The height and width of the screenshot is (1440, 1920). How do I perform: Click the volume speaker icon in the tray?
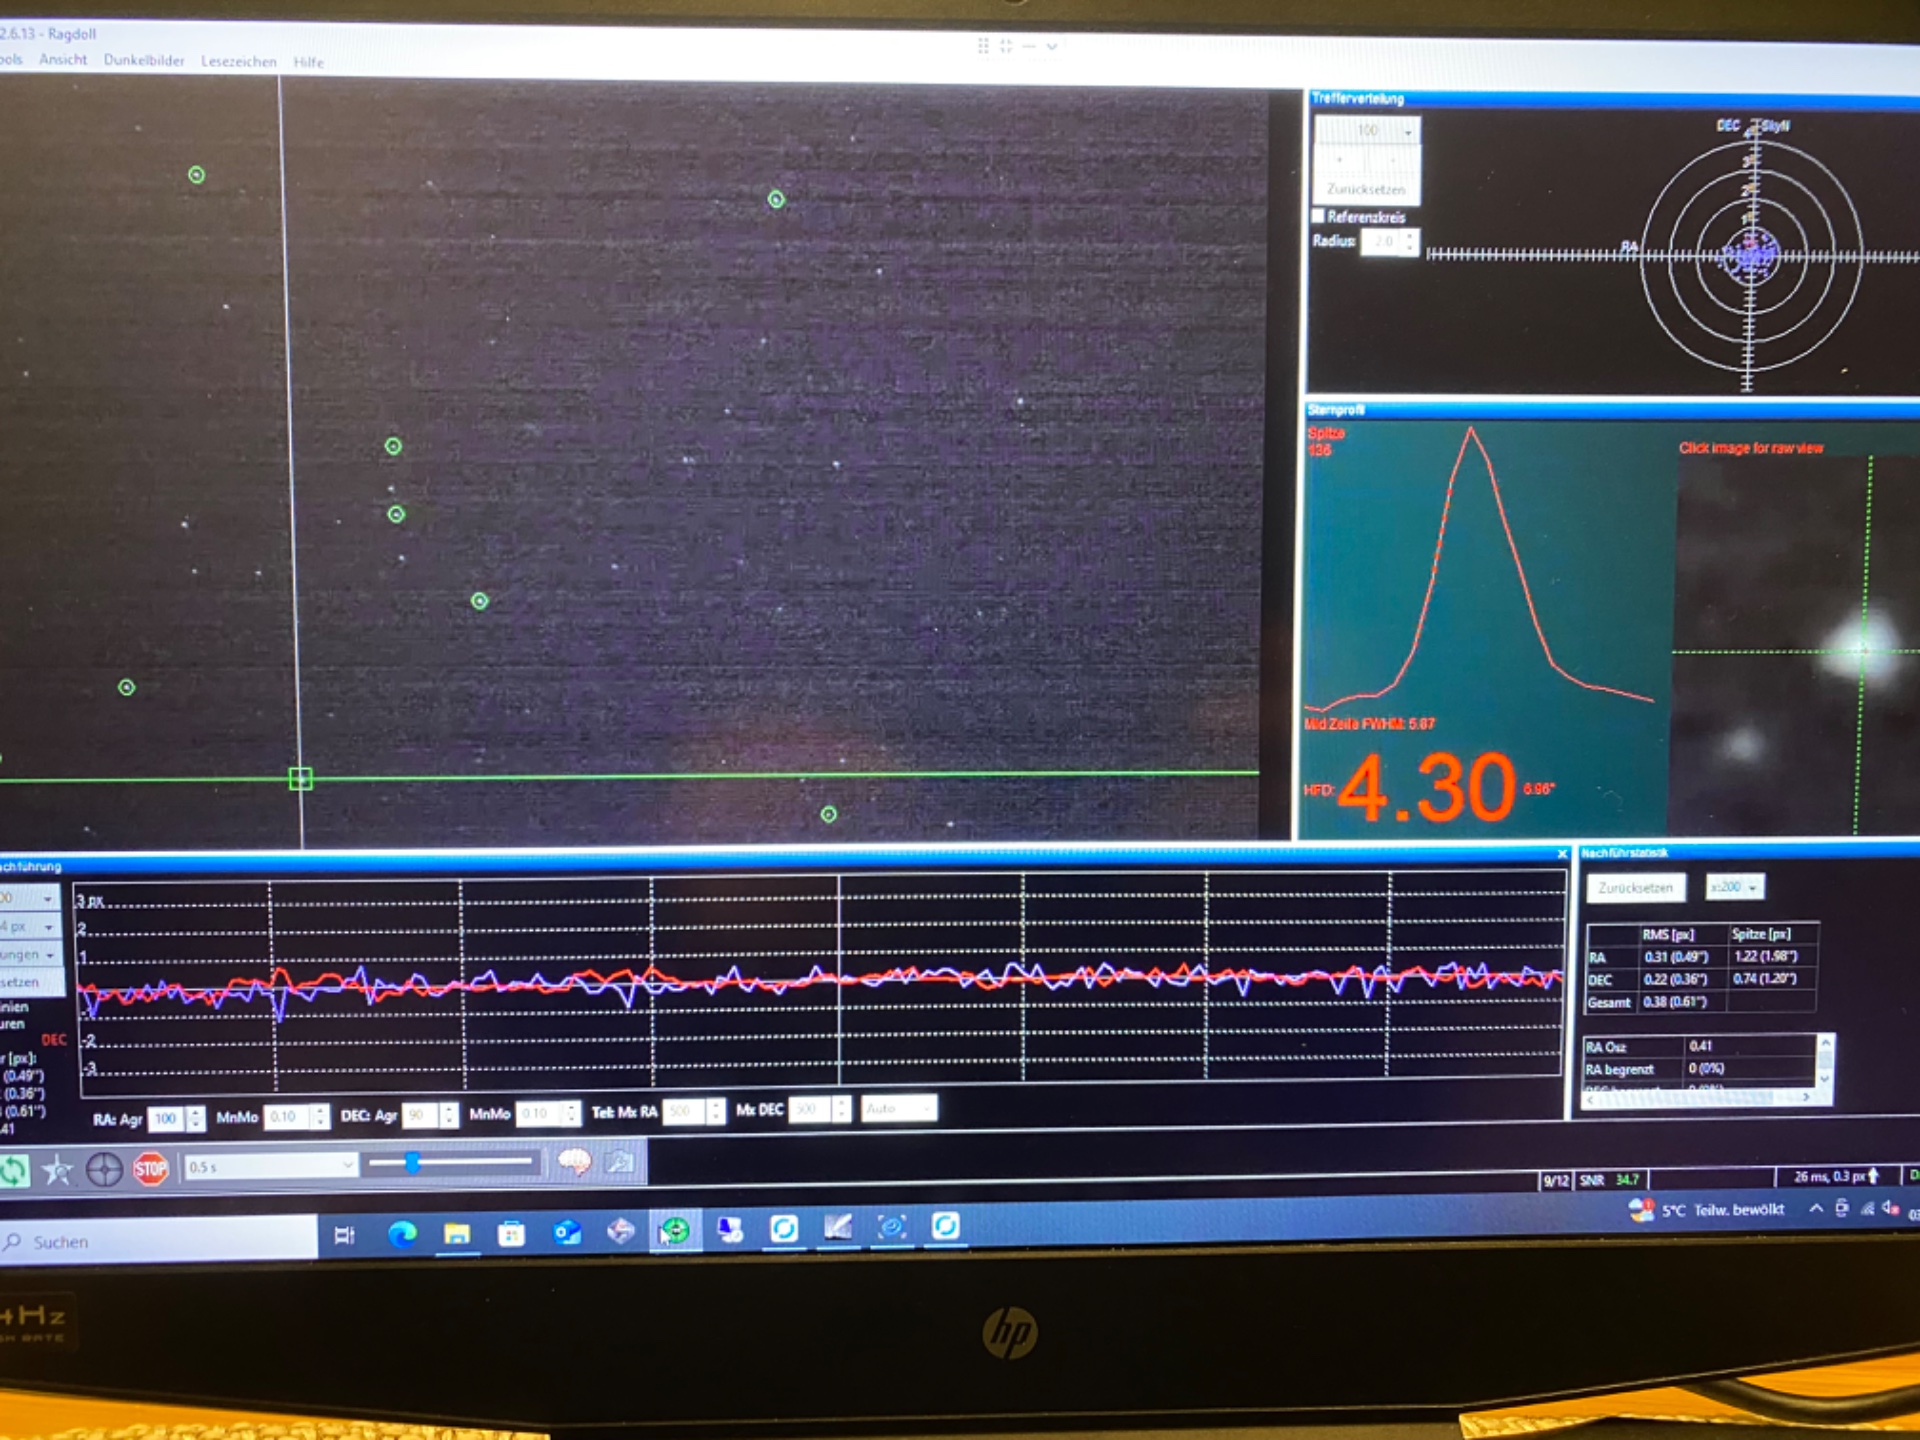[1890, 1207]
